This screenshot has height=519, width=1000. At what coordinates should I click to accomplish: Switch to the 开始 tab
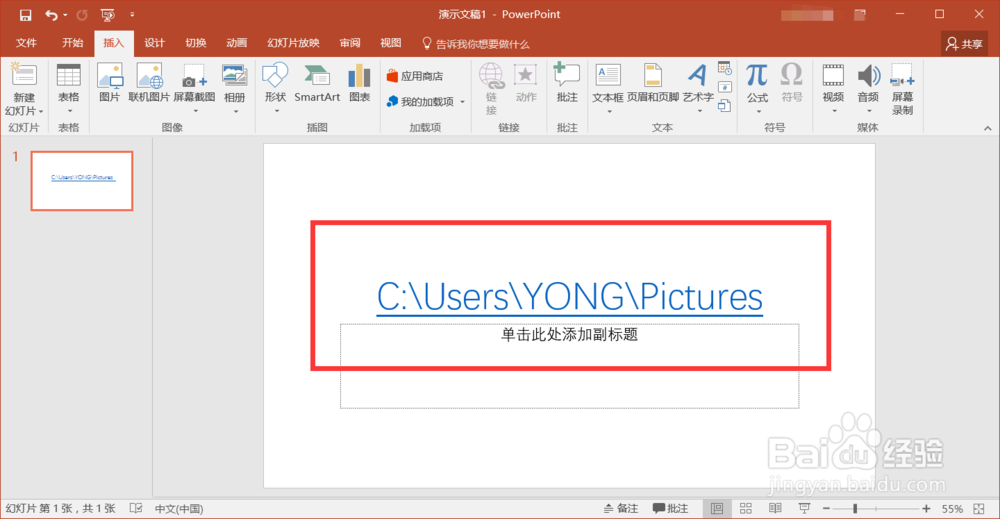click(x=72, y=43)
